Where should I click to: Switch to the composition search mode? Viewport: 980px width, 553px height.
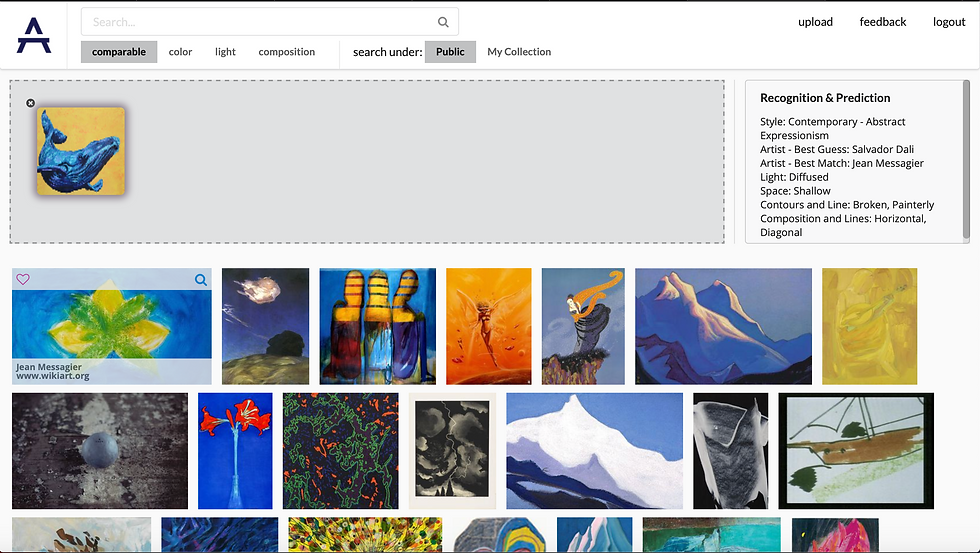point(287,52)
